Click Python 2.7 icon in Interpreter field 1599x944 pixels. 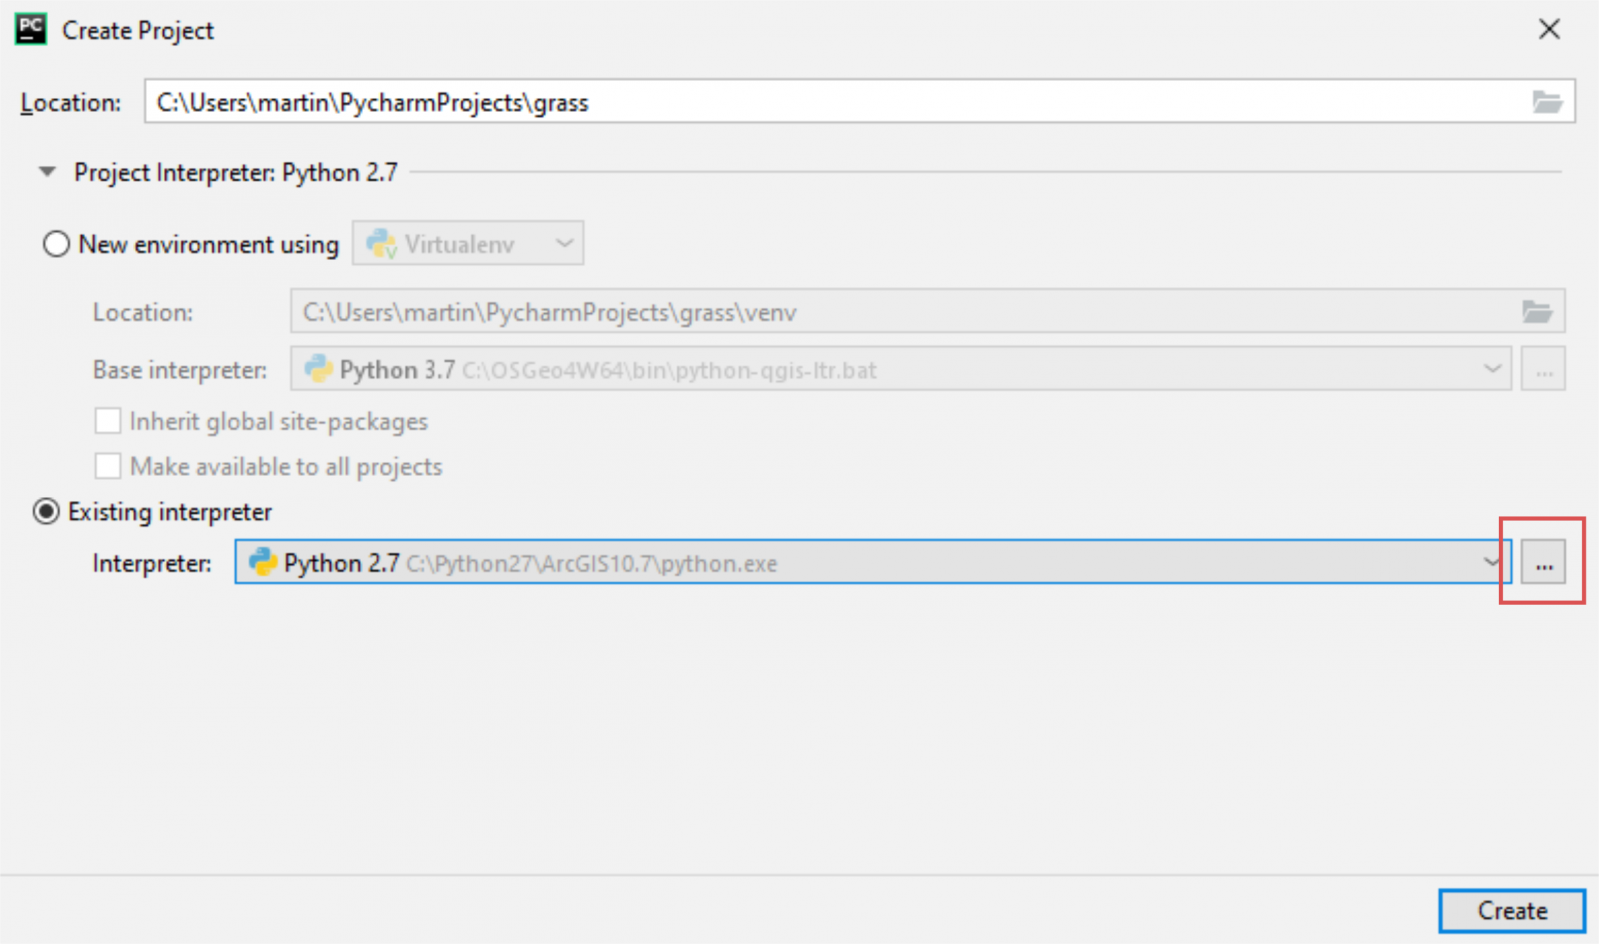(x=262, y=563)
